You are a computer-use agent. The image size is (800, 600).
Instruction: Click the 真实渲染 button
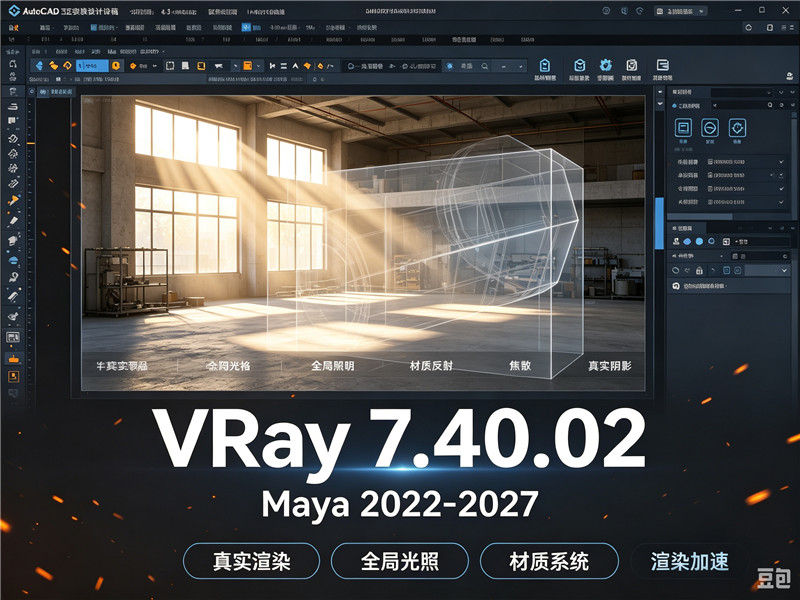point(252,561)
